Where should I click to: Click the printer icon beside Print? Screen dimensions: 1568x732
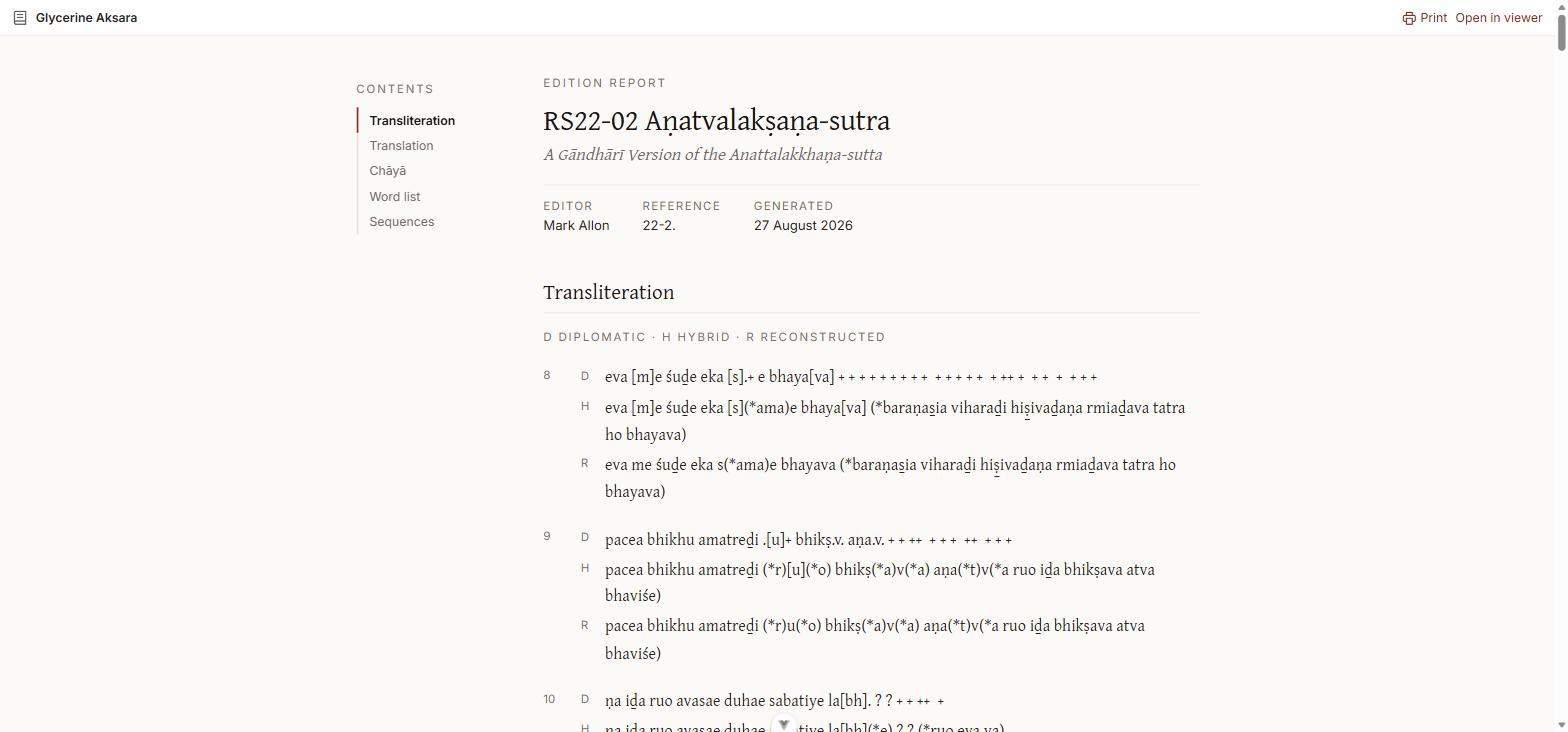pyautogui.click(x=1408, y=18)
